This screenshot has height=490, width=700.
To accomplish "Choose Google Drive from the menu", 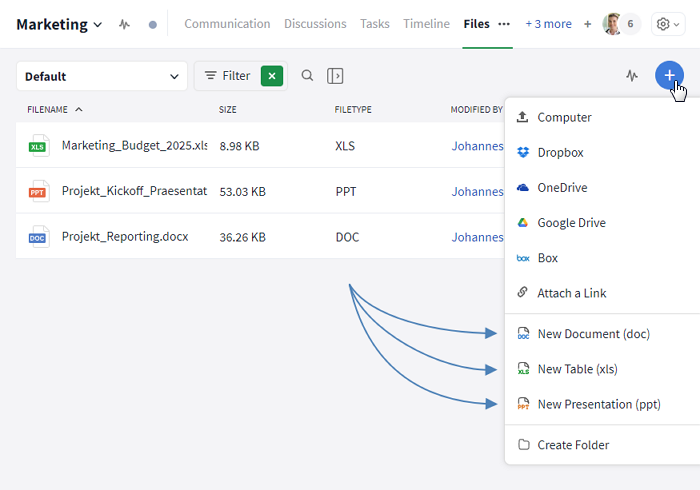I will [x=602, y=223].
